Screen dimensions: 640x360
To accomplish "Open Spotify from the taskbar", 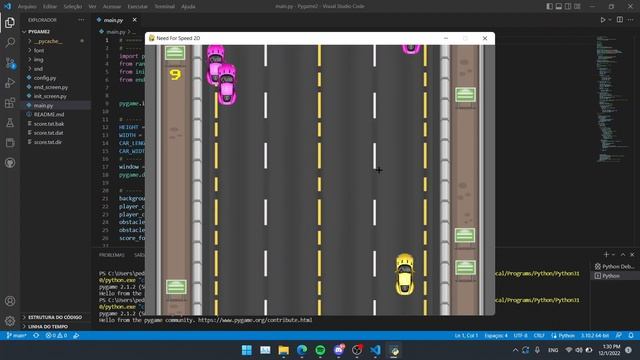I will tap(320, 350).
